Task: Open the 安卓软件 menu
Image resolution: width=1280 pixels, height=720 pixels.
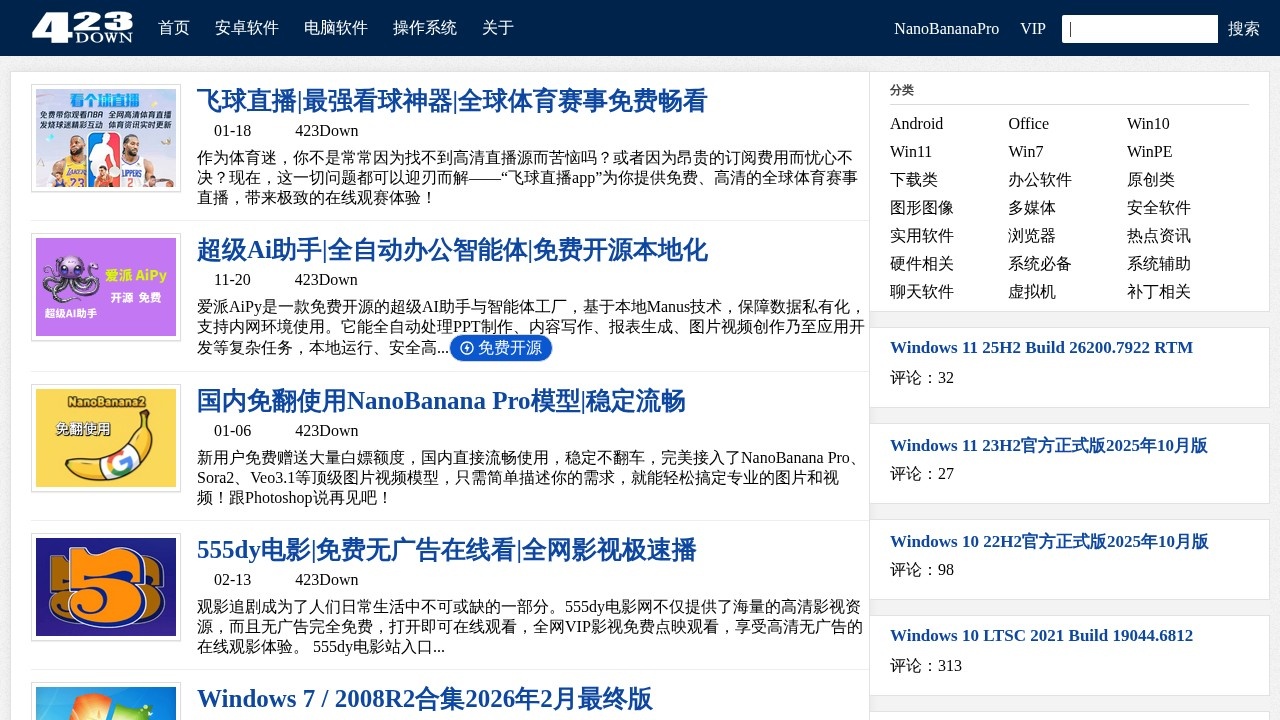Action: point(247,28)
